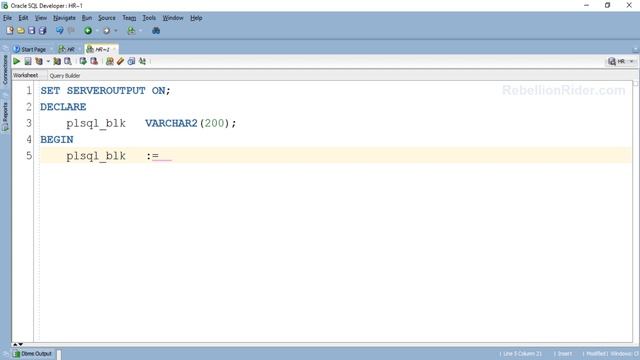This screenshot has height=360, width=640.
Task: Click the SET SERVEROUTPUT ON line
Action: (105, 91)
